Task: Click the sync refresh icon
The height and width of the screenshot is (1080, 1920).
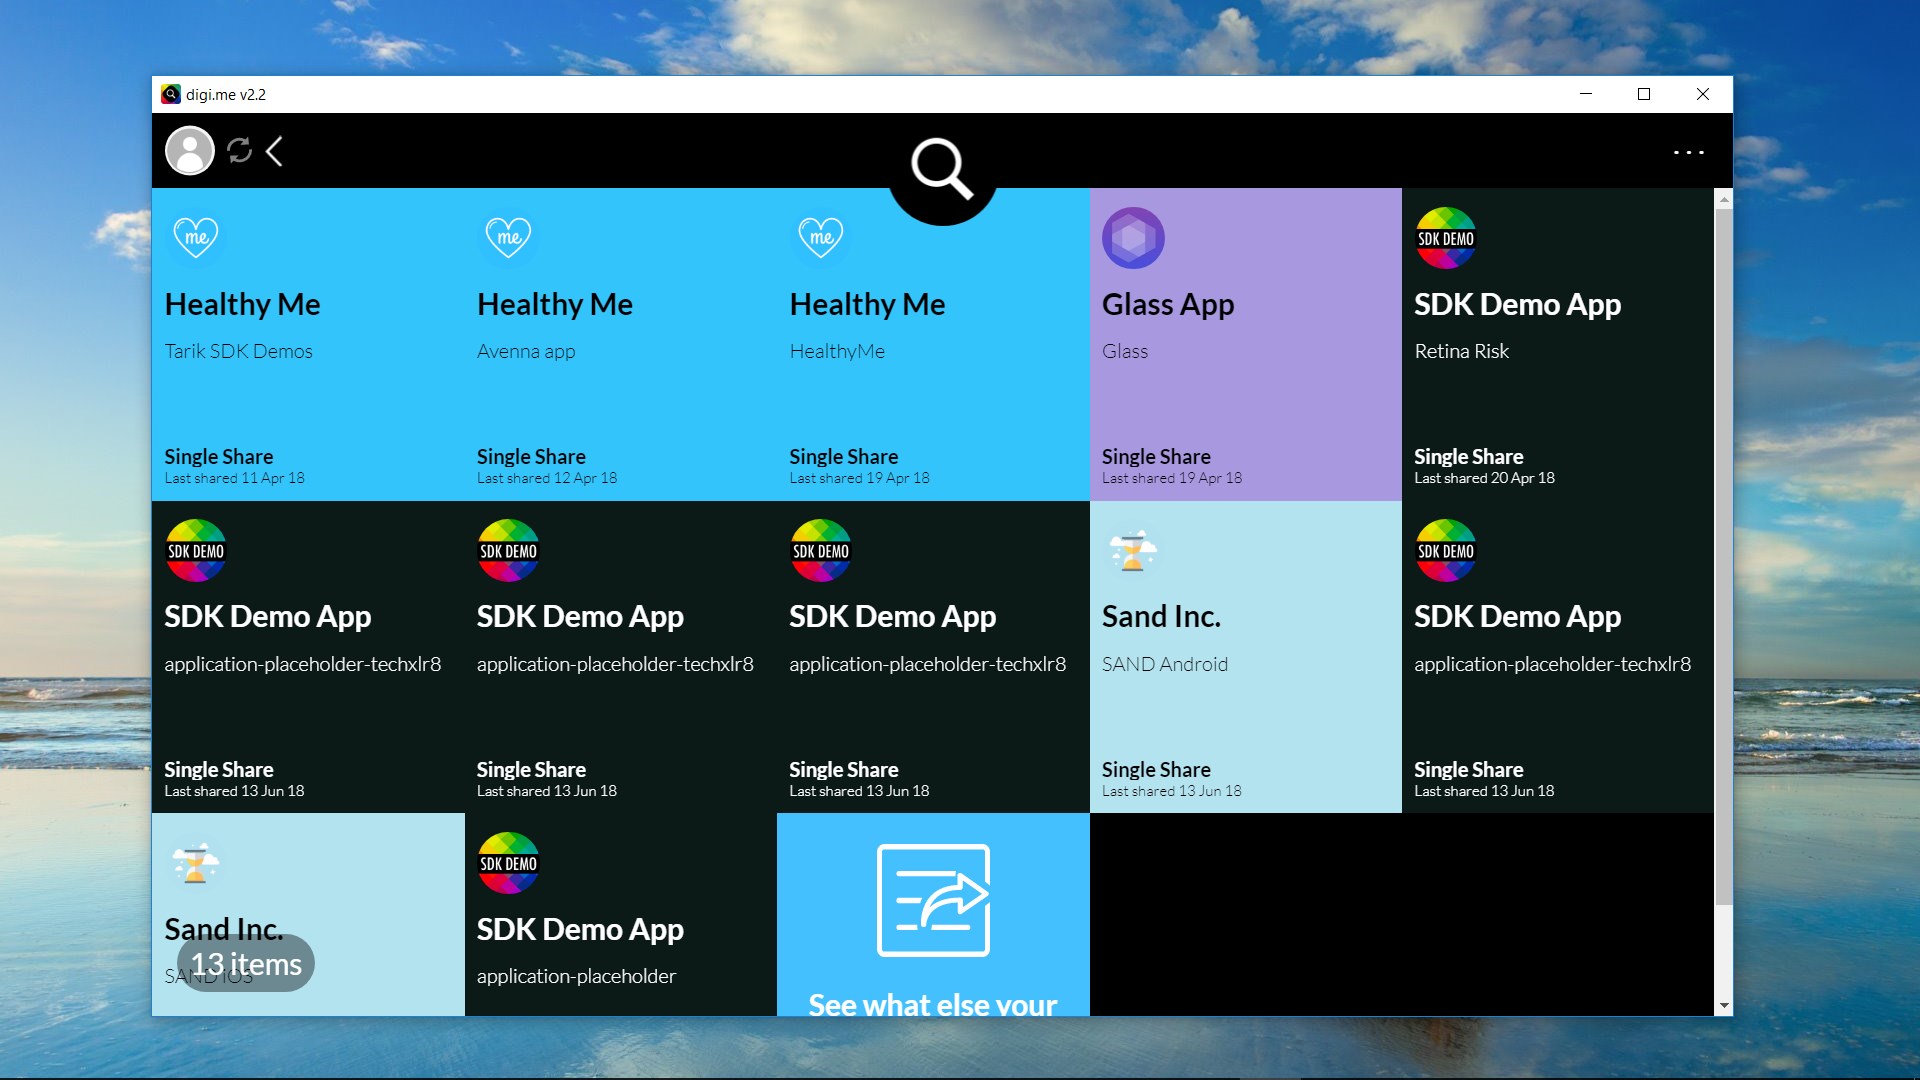Action: (x=239, y=151)
